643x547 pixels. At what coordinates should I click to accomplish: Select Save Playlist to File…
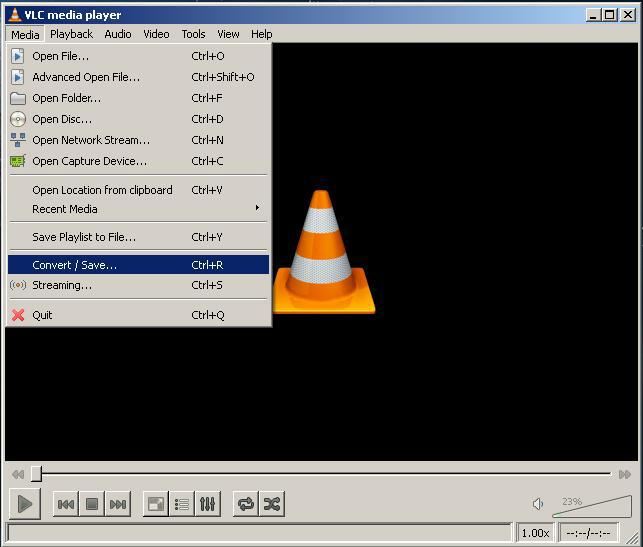139,237
